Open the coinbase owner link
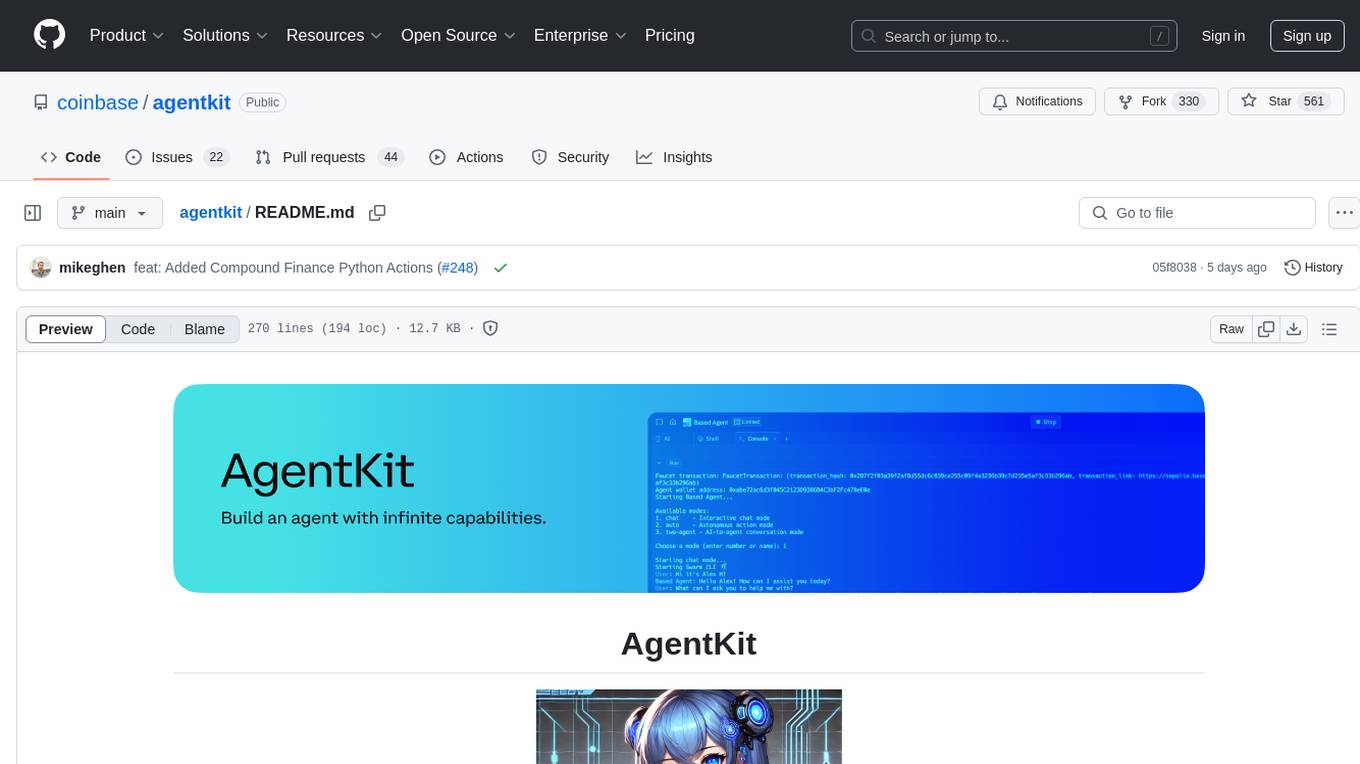1360x764 pixels. point(98,102)
